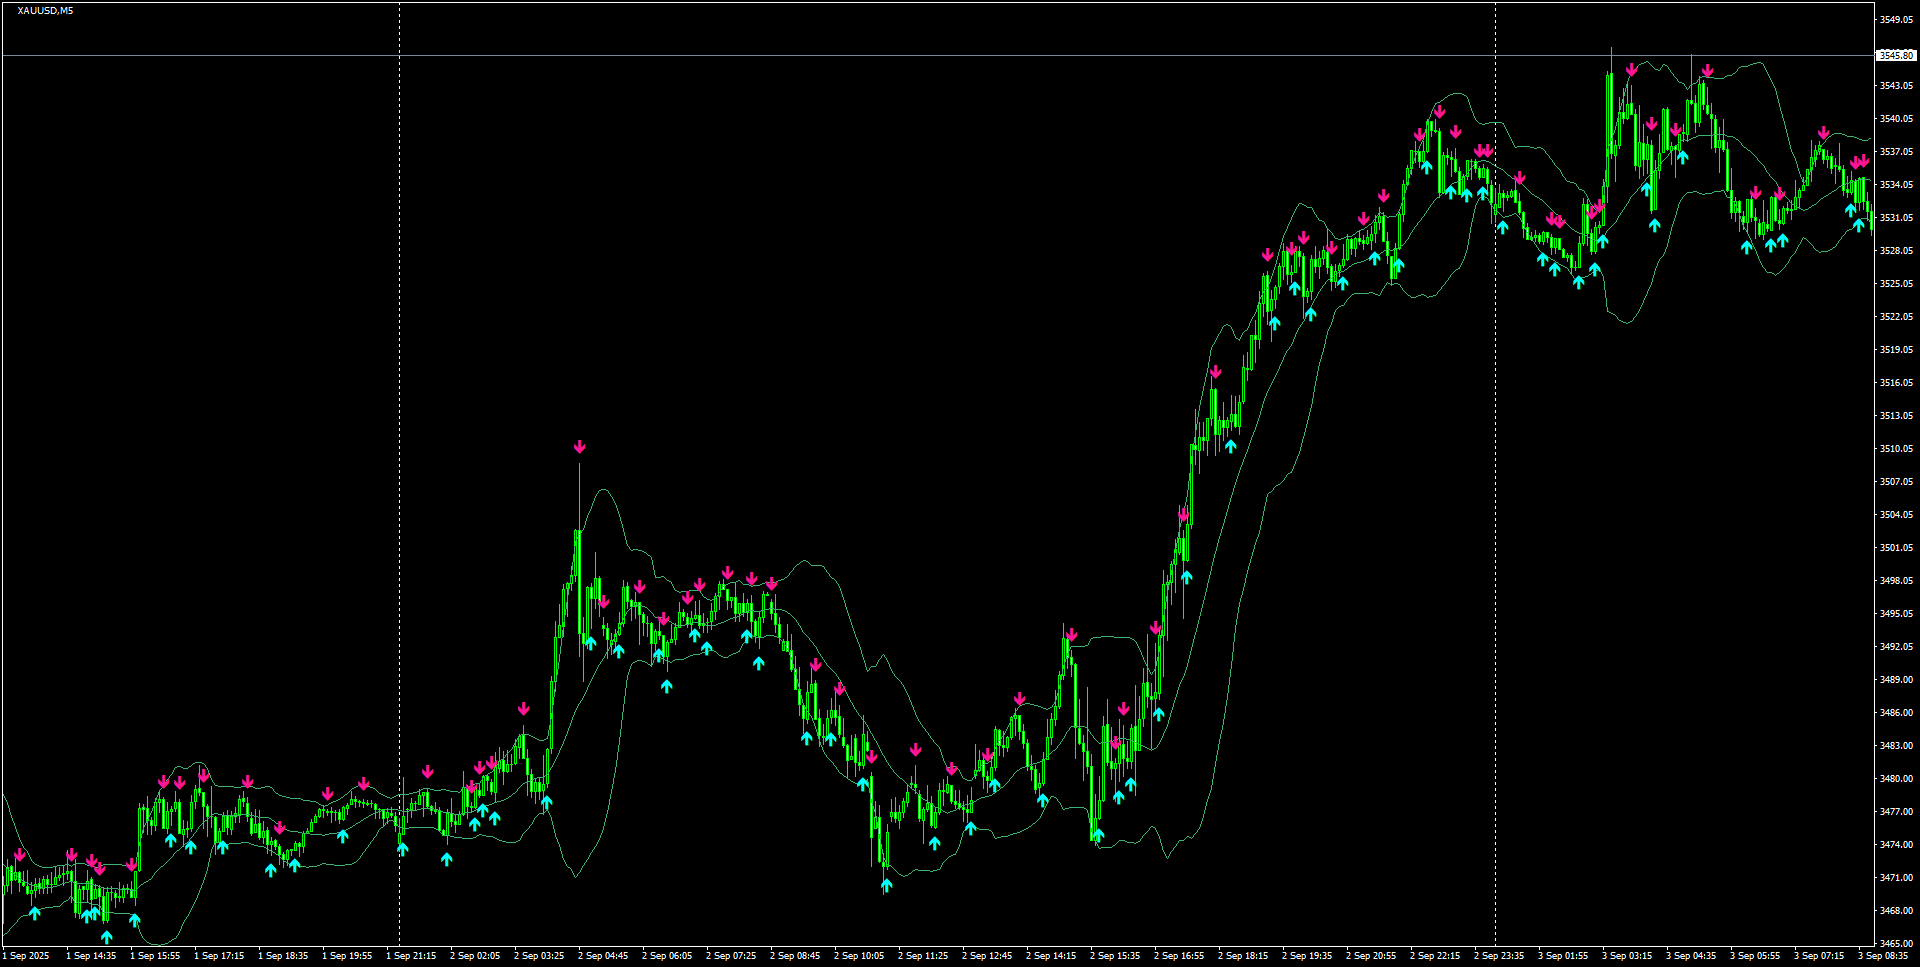The image size is (1920, 967).
Task: Click the 3 Sep 01:55 time label
Action: (x=1563, y=956)
